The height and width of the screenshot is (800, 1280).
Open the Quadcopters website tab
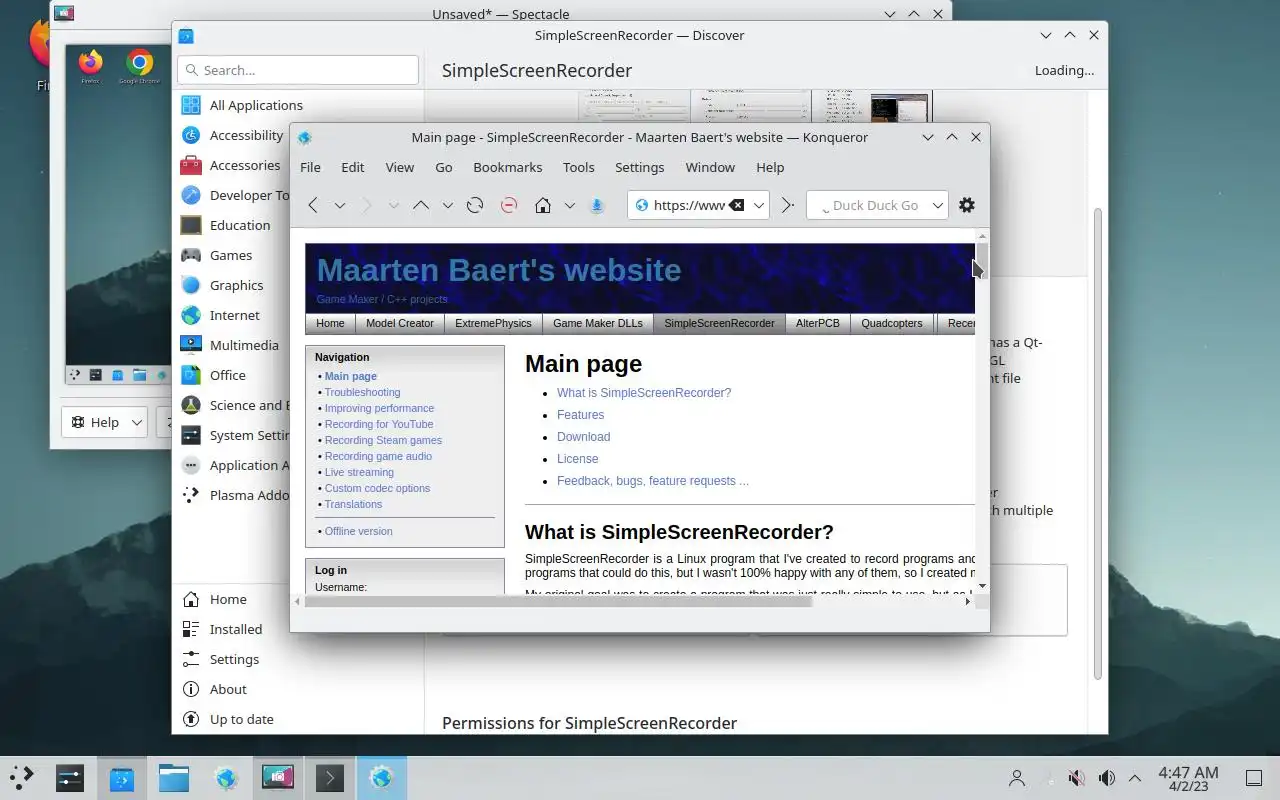892,323
